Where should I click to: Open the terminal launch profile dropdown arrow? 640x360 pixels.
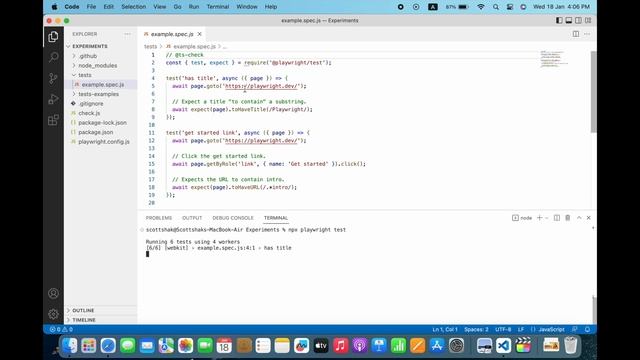(547, 218)
